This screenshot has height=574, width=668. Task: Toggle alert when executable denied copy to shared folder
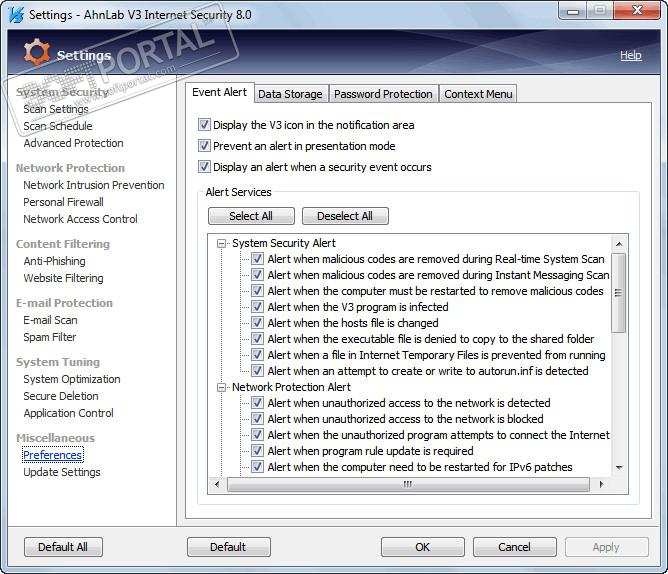tap(257, 338)
